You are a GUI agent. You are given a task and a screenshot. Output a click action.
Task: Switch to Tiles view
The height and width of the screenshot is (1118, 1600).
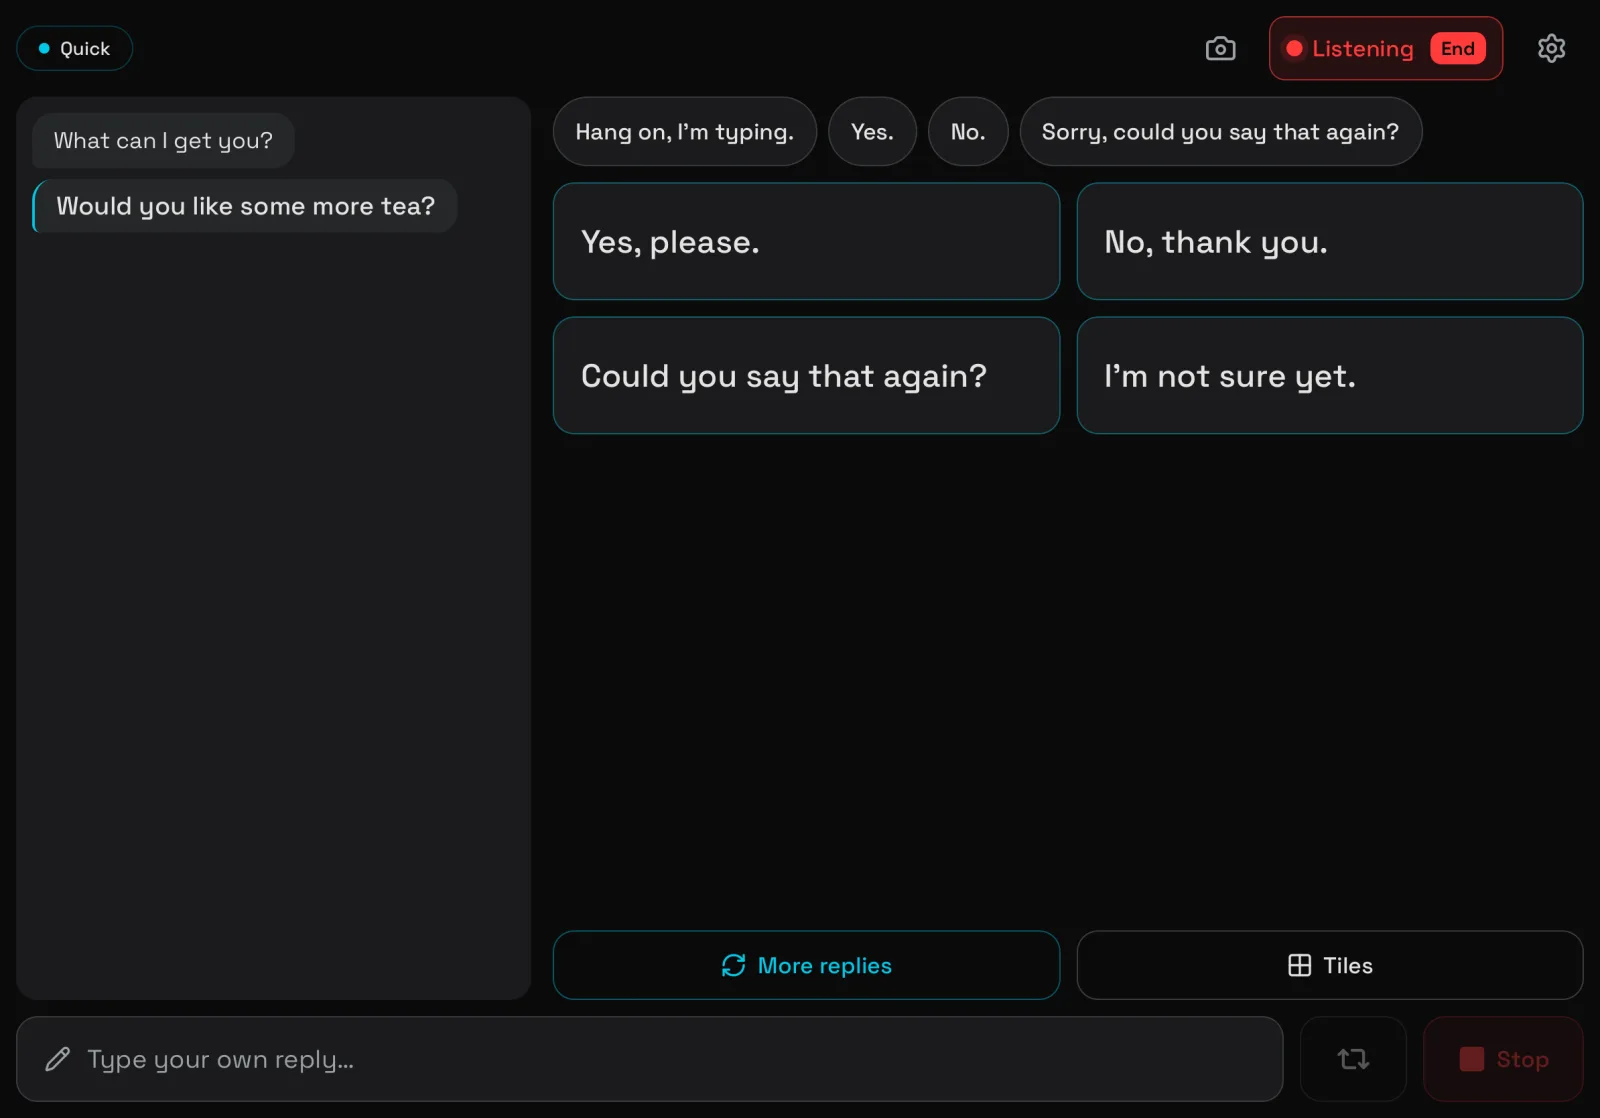[x=1329, y=965]
